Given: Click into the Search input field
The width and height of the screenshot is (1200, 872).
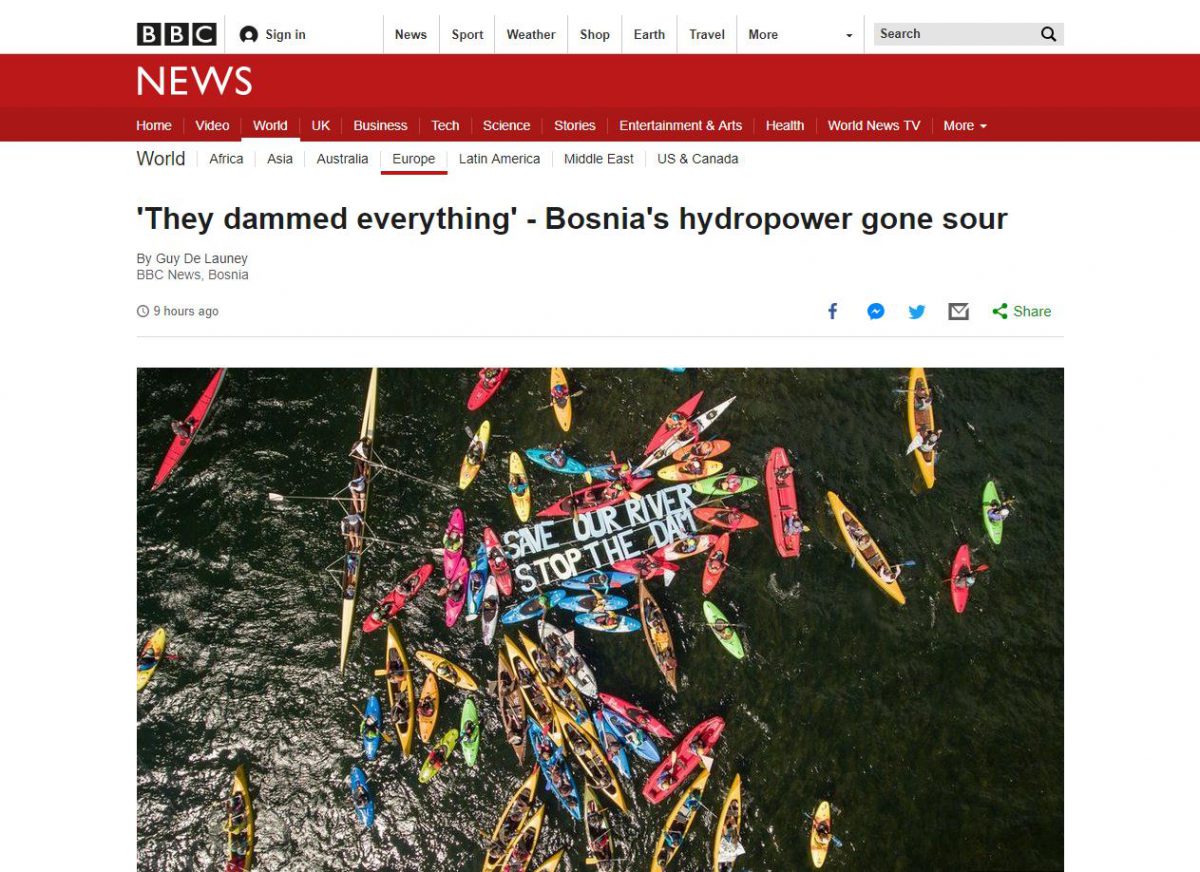Looking at the screenshot, I should click(x=954, y=34).
